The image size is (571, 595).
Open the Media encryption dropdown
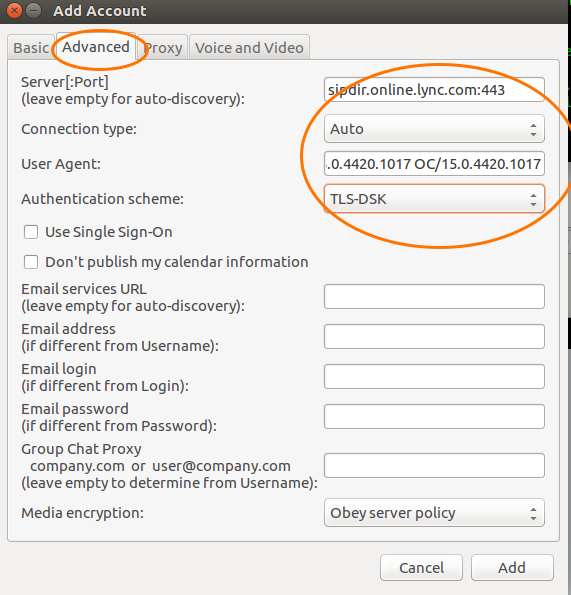tap(434, 513)
